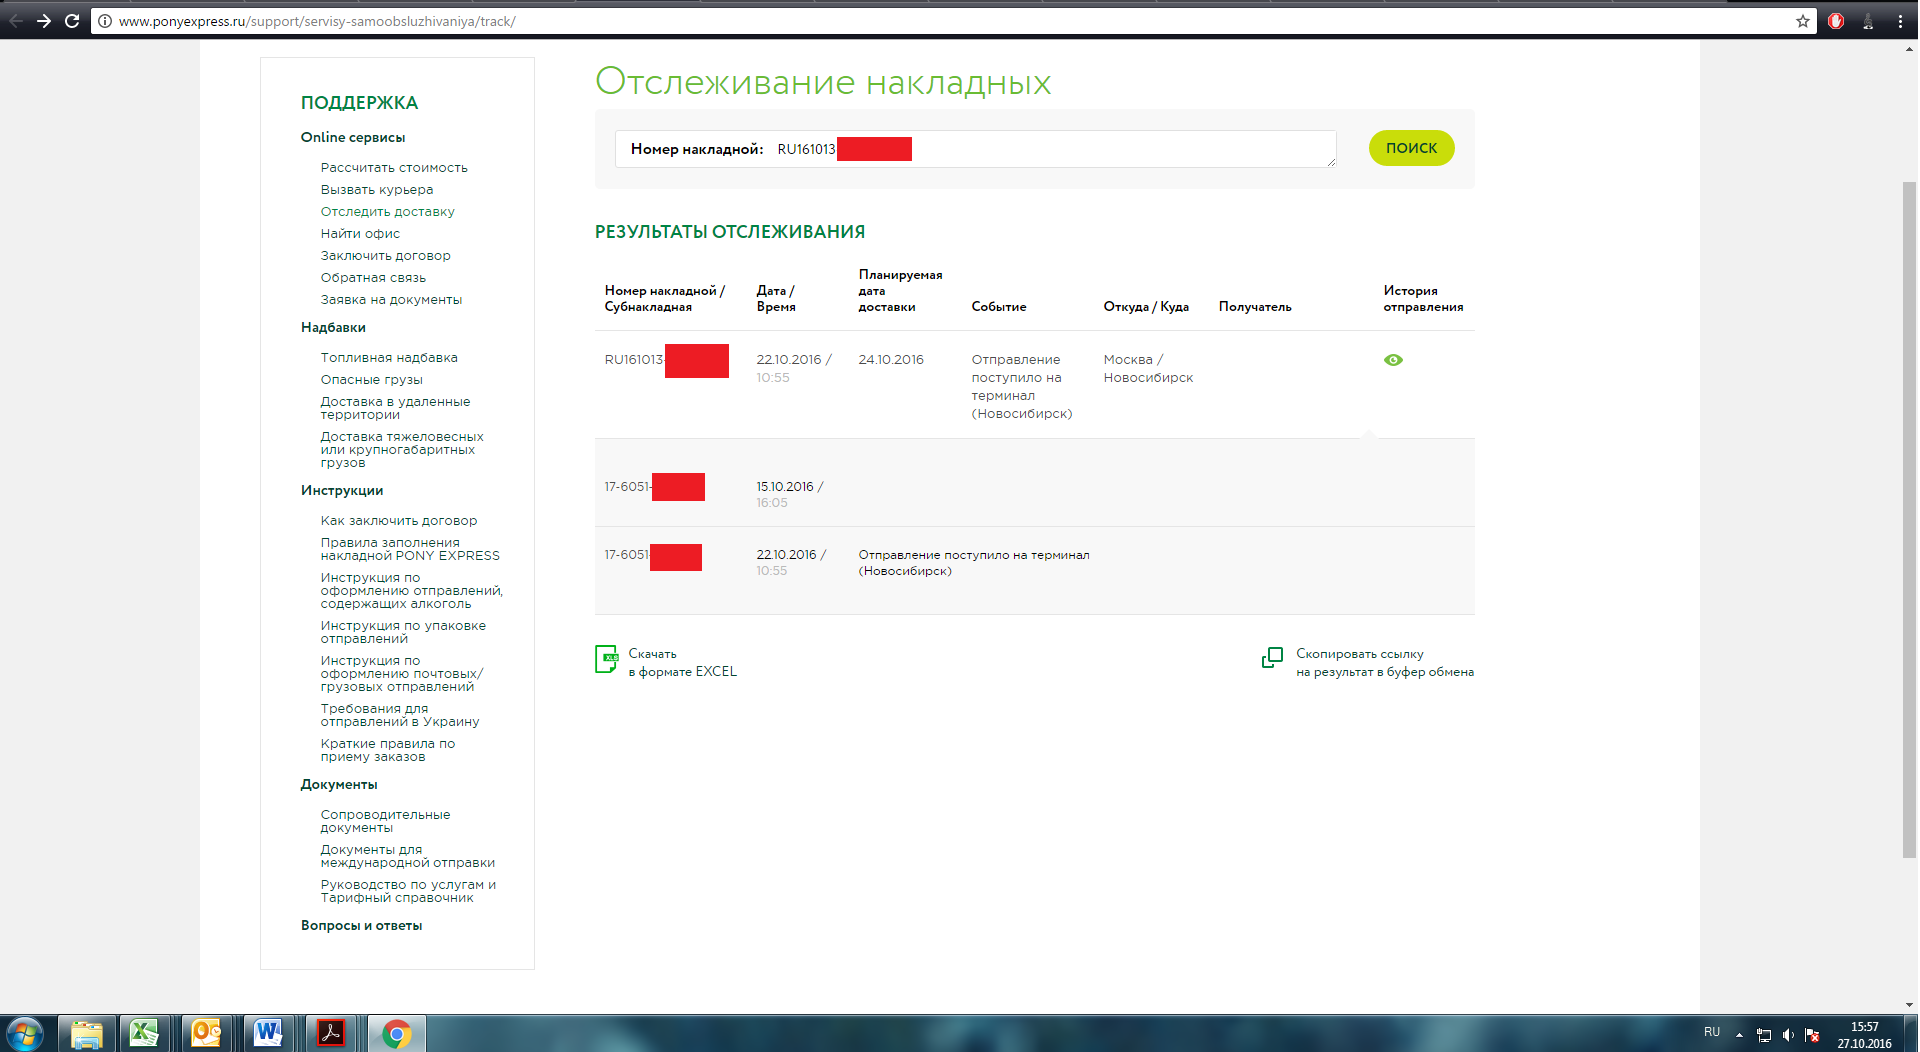
Task: Click the ПОИСК search button
Action: 1411,148
